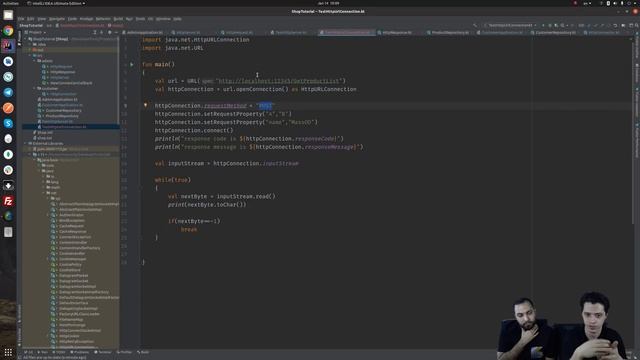Open the View menu
Screen dimensions: 640x360
[42, 19]
